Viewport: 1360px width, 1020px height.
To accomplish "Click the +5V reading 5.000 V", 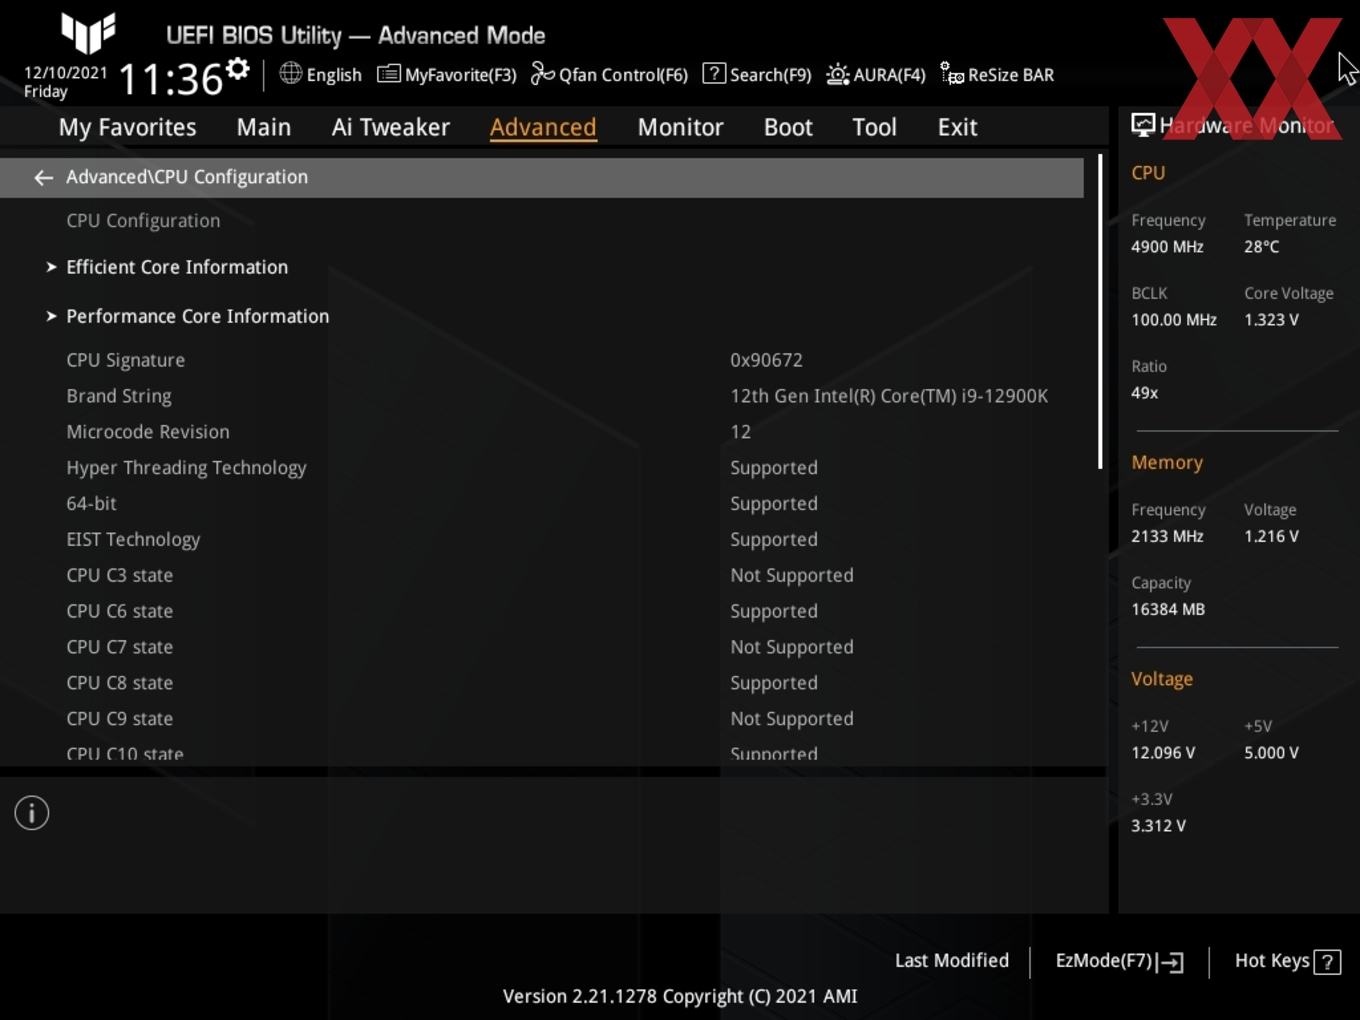I will [x=1271, y=753].
